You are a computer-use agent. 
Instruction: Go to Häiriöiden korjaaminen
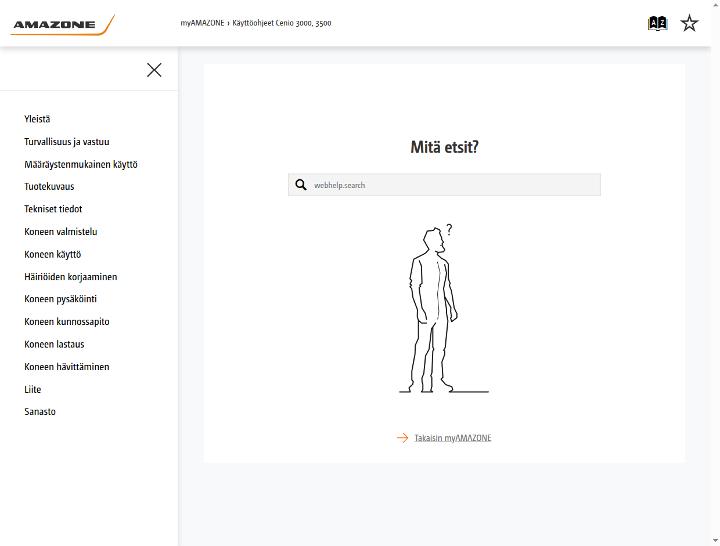click(71, 276)
